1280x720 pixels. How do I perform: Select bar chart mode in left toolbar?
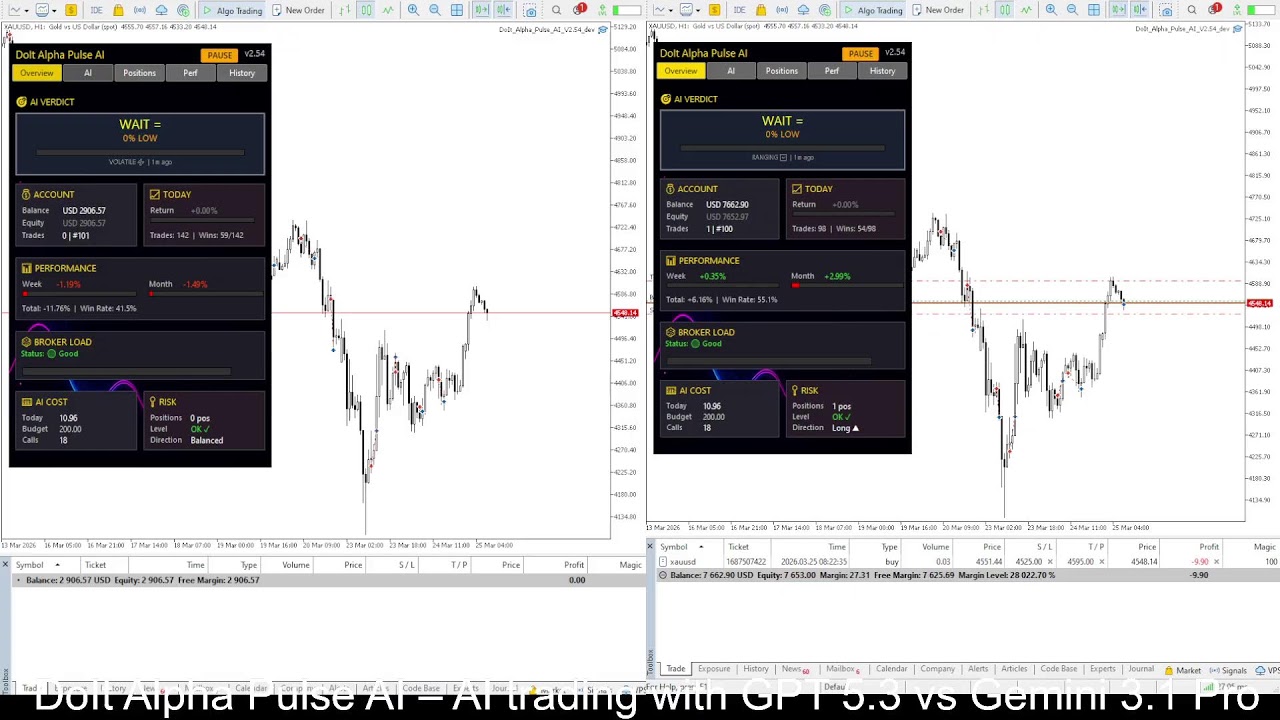coord(344,10)
